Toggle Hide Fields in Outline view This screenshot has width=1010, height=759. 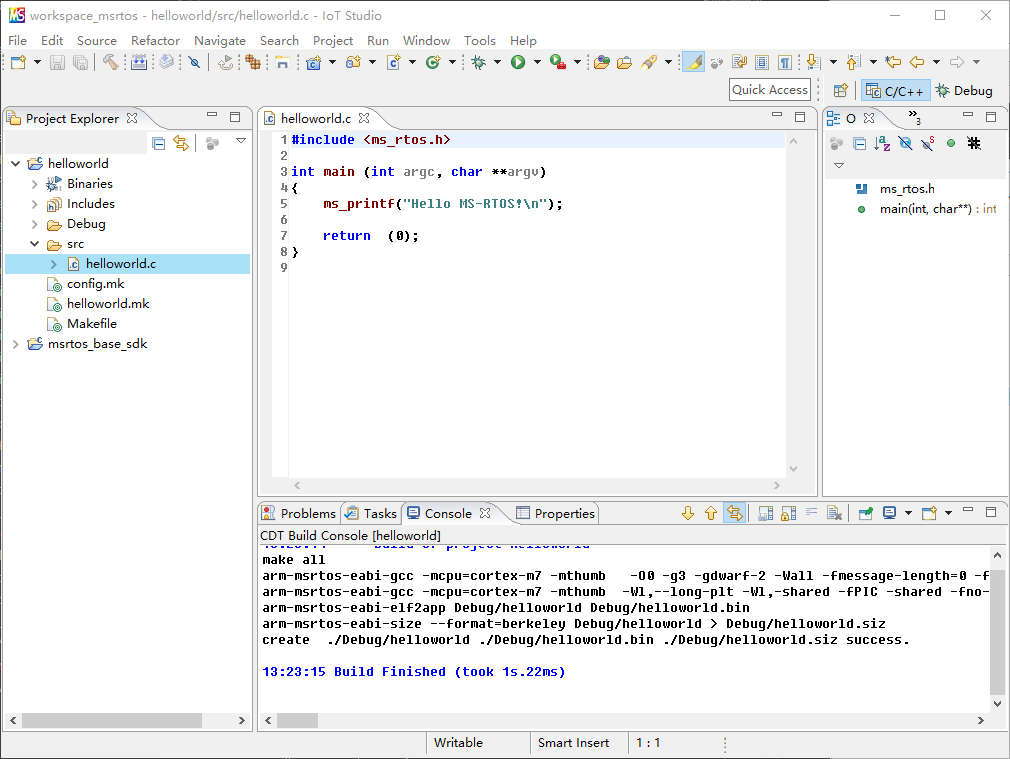(905, 143)
